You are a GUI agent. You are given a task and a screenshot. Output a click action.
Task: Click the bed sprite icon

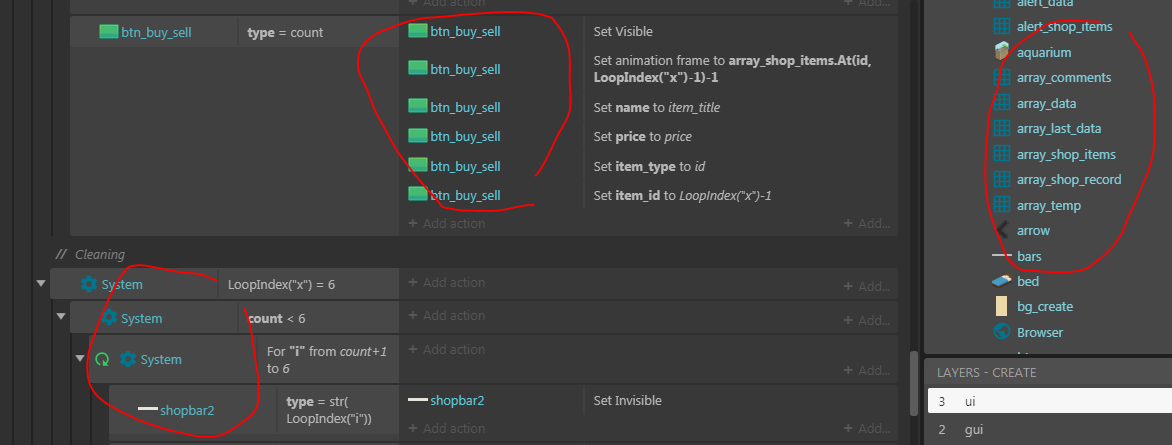1002,281
